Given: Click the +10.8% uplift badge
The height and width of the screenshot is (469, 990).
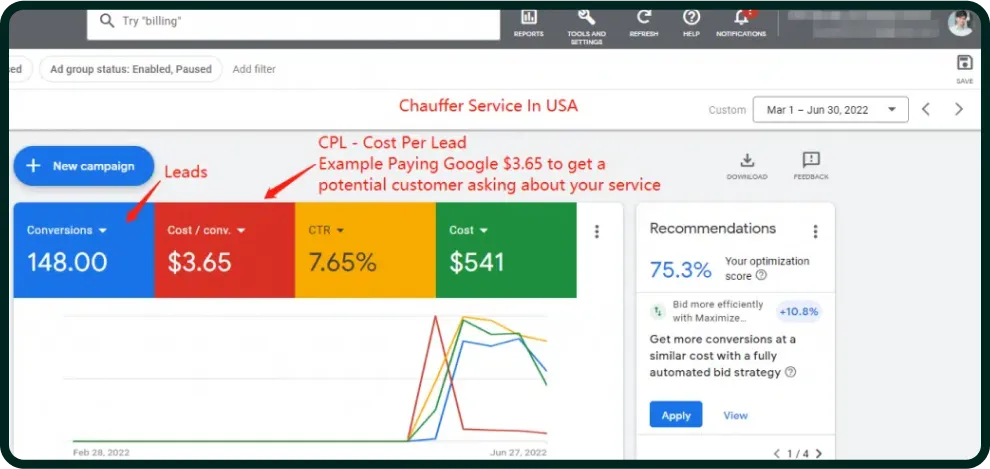Looking at the screenshot, I should (x=798, y=311).
